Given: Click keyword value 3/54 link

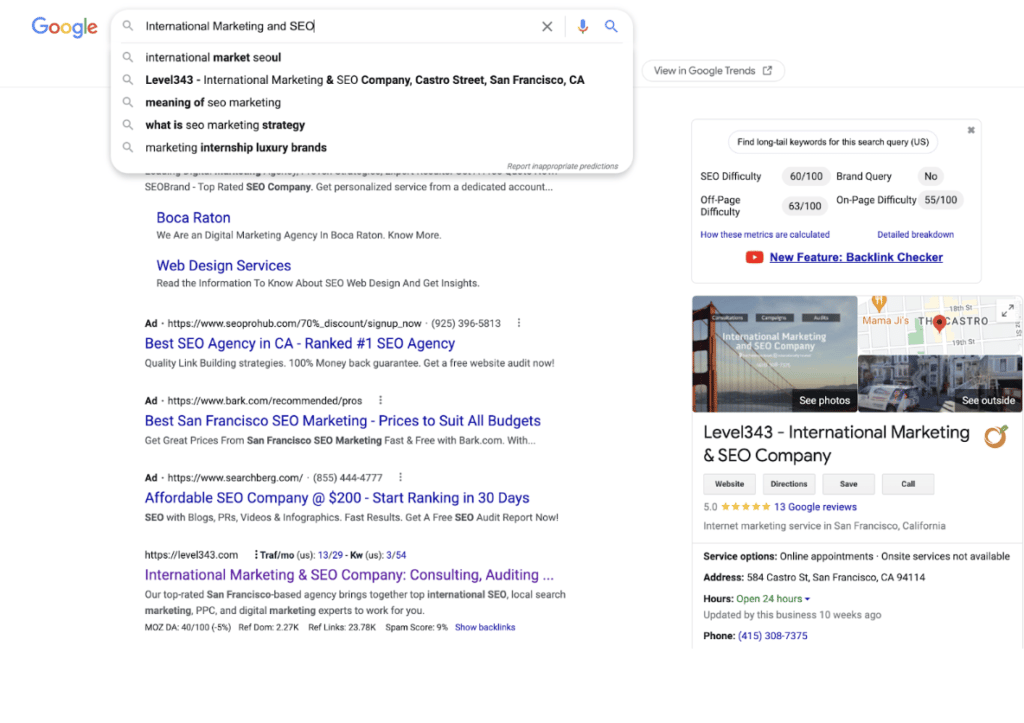Looking at the screenshot, I should coord(396,555).
